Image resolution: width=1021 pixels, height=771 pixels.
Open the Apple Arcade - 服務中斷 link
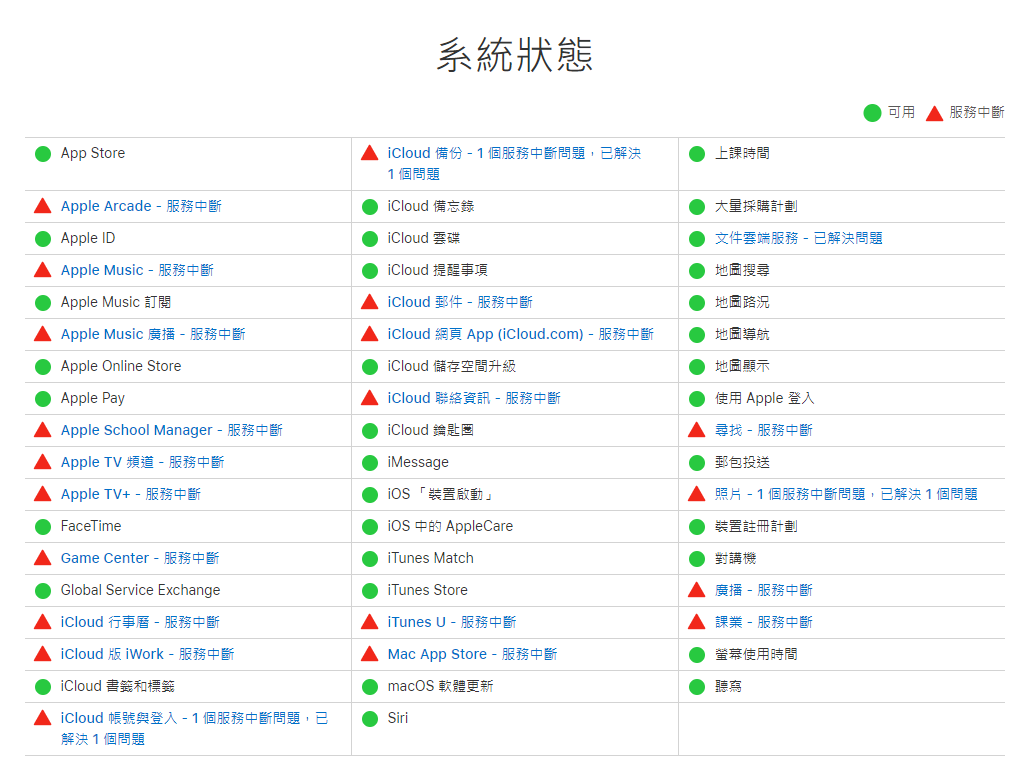(x=141, y=206)
